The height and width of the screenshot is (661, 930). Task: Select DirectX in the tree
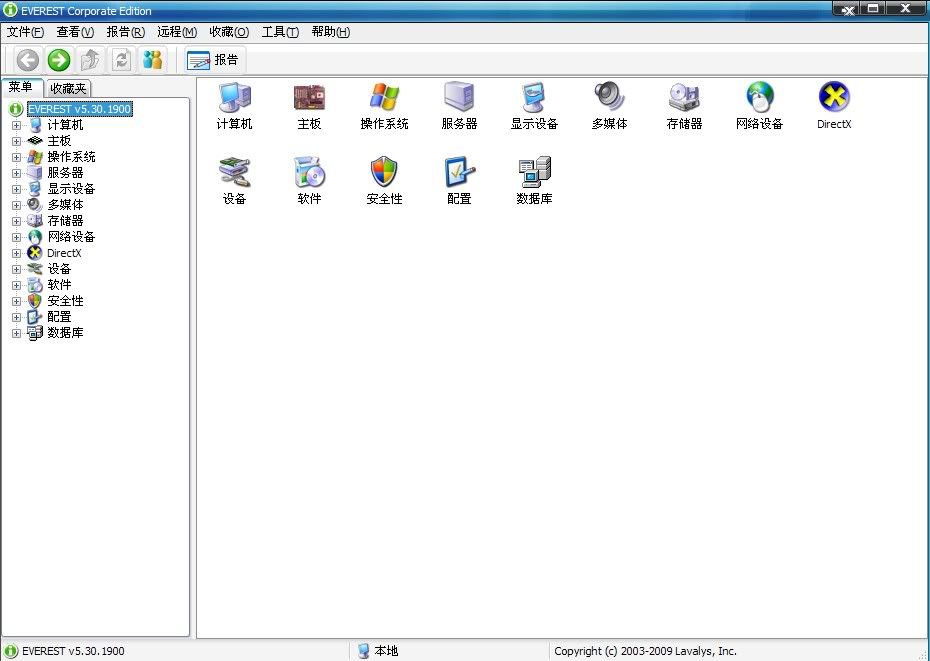point(64,253)
